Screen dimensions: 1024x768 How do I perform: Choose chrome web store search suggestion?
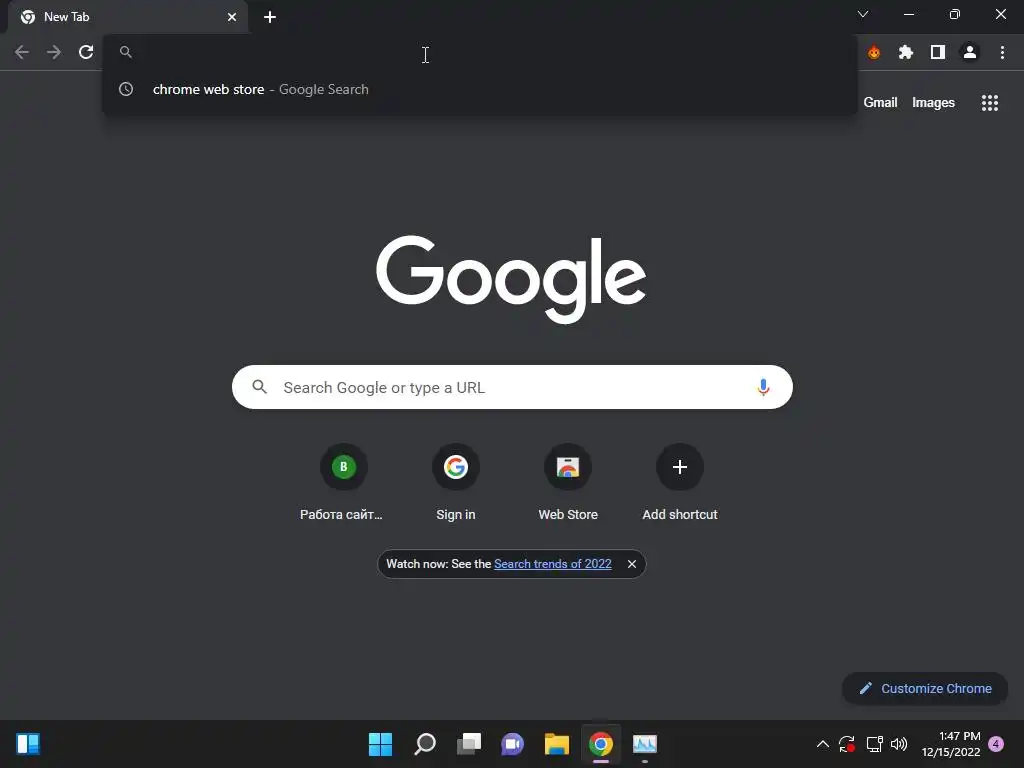(480, 89)
